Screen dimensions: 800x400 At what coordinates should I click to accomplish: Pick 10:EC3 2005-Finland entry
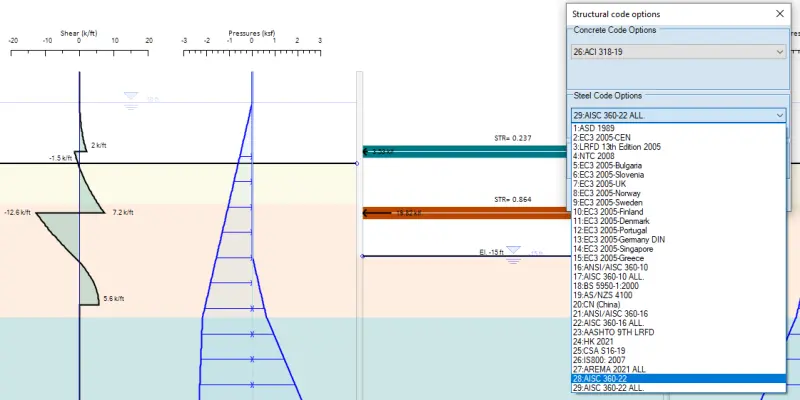pyautogui.click(x=678, y=212)
